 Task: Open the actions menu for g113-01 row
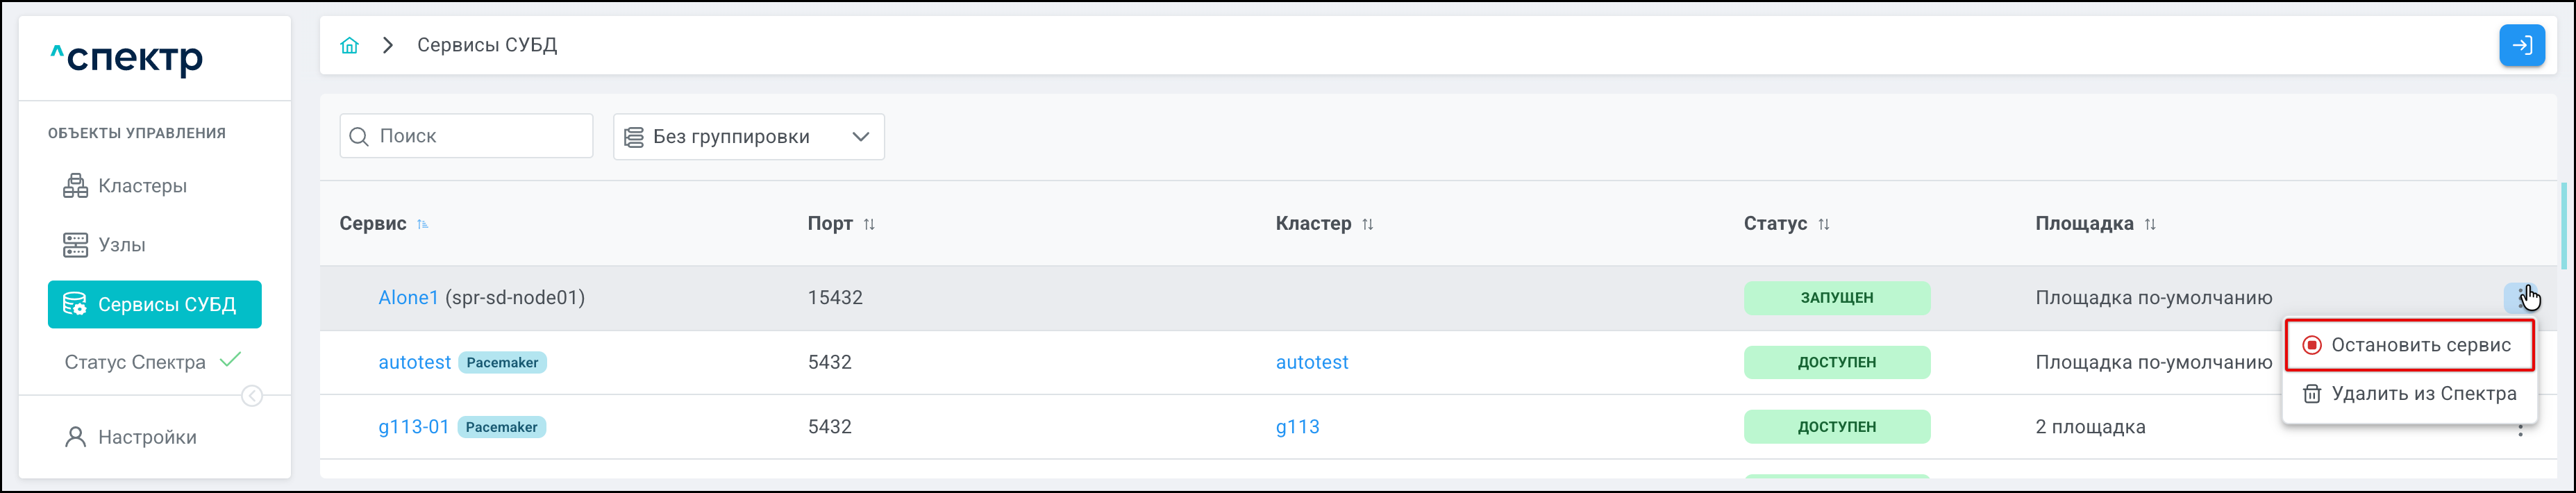tap(2520, 429)
